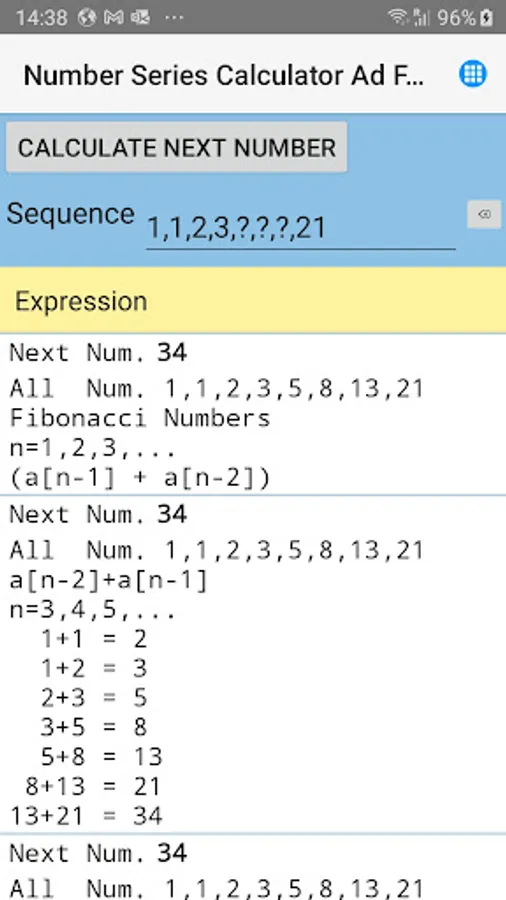The height and width of the screenshot is (900, 506).
Task: Tap the cellular signal strength icon
Action: (421, 17)
